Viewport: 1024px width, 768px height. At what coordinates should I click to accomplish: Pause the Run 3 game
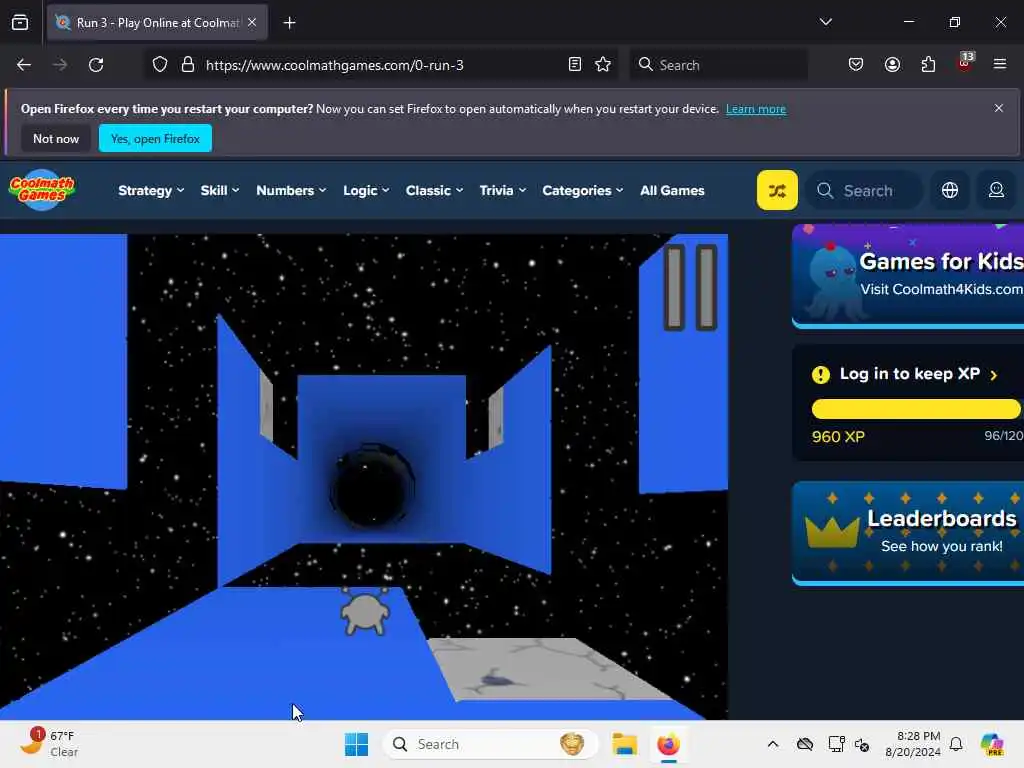click(x=690, y=287)
